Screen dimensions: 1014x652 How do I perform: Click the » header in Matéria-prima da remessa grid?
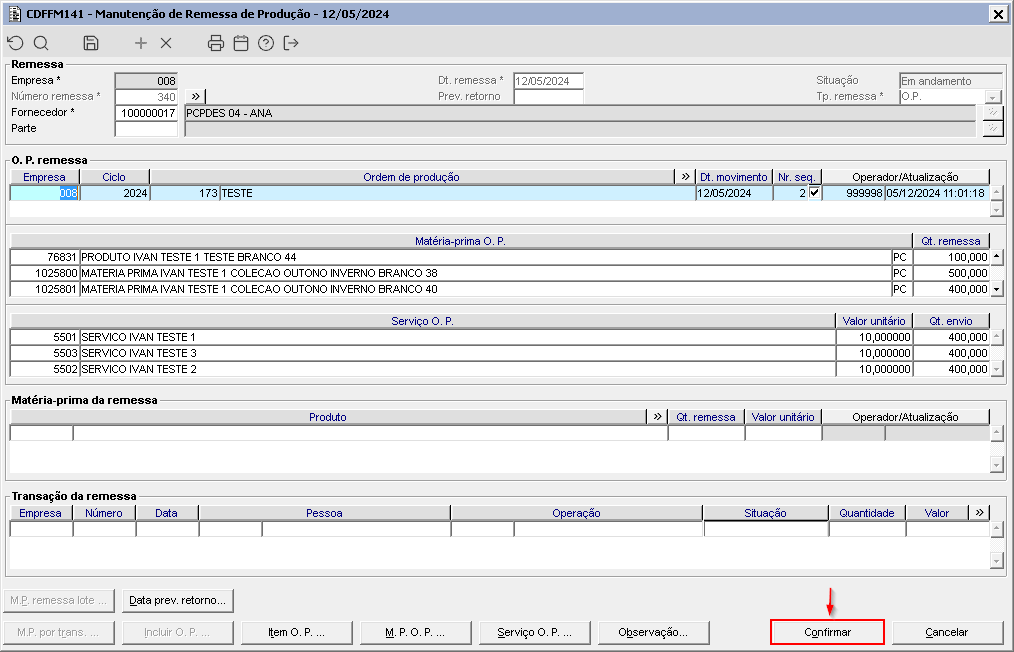657,417
